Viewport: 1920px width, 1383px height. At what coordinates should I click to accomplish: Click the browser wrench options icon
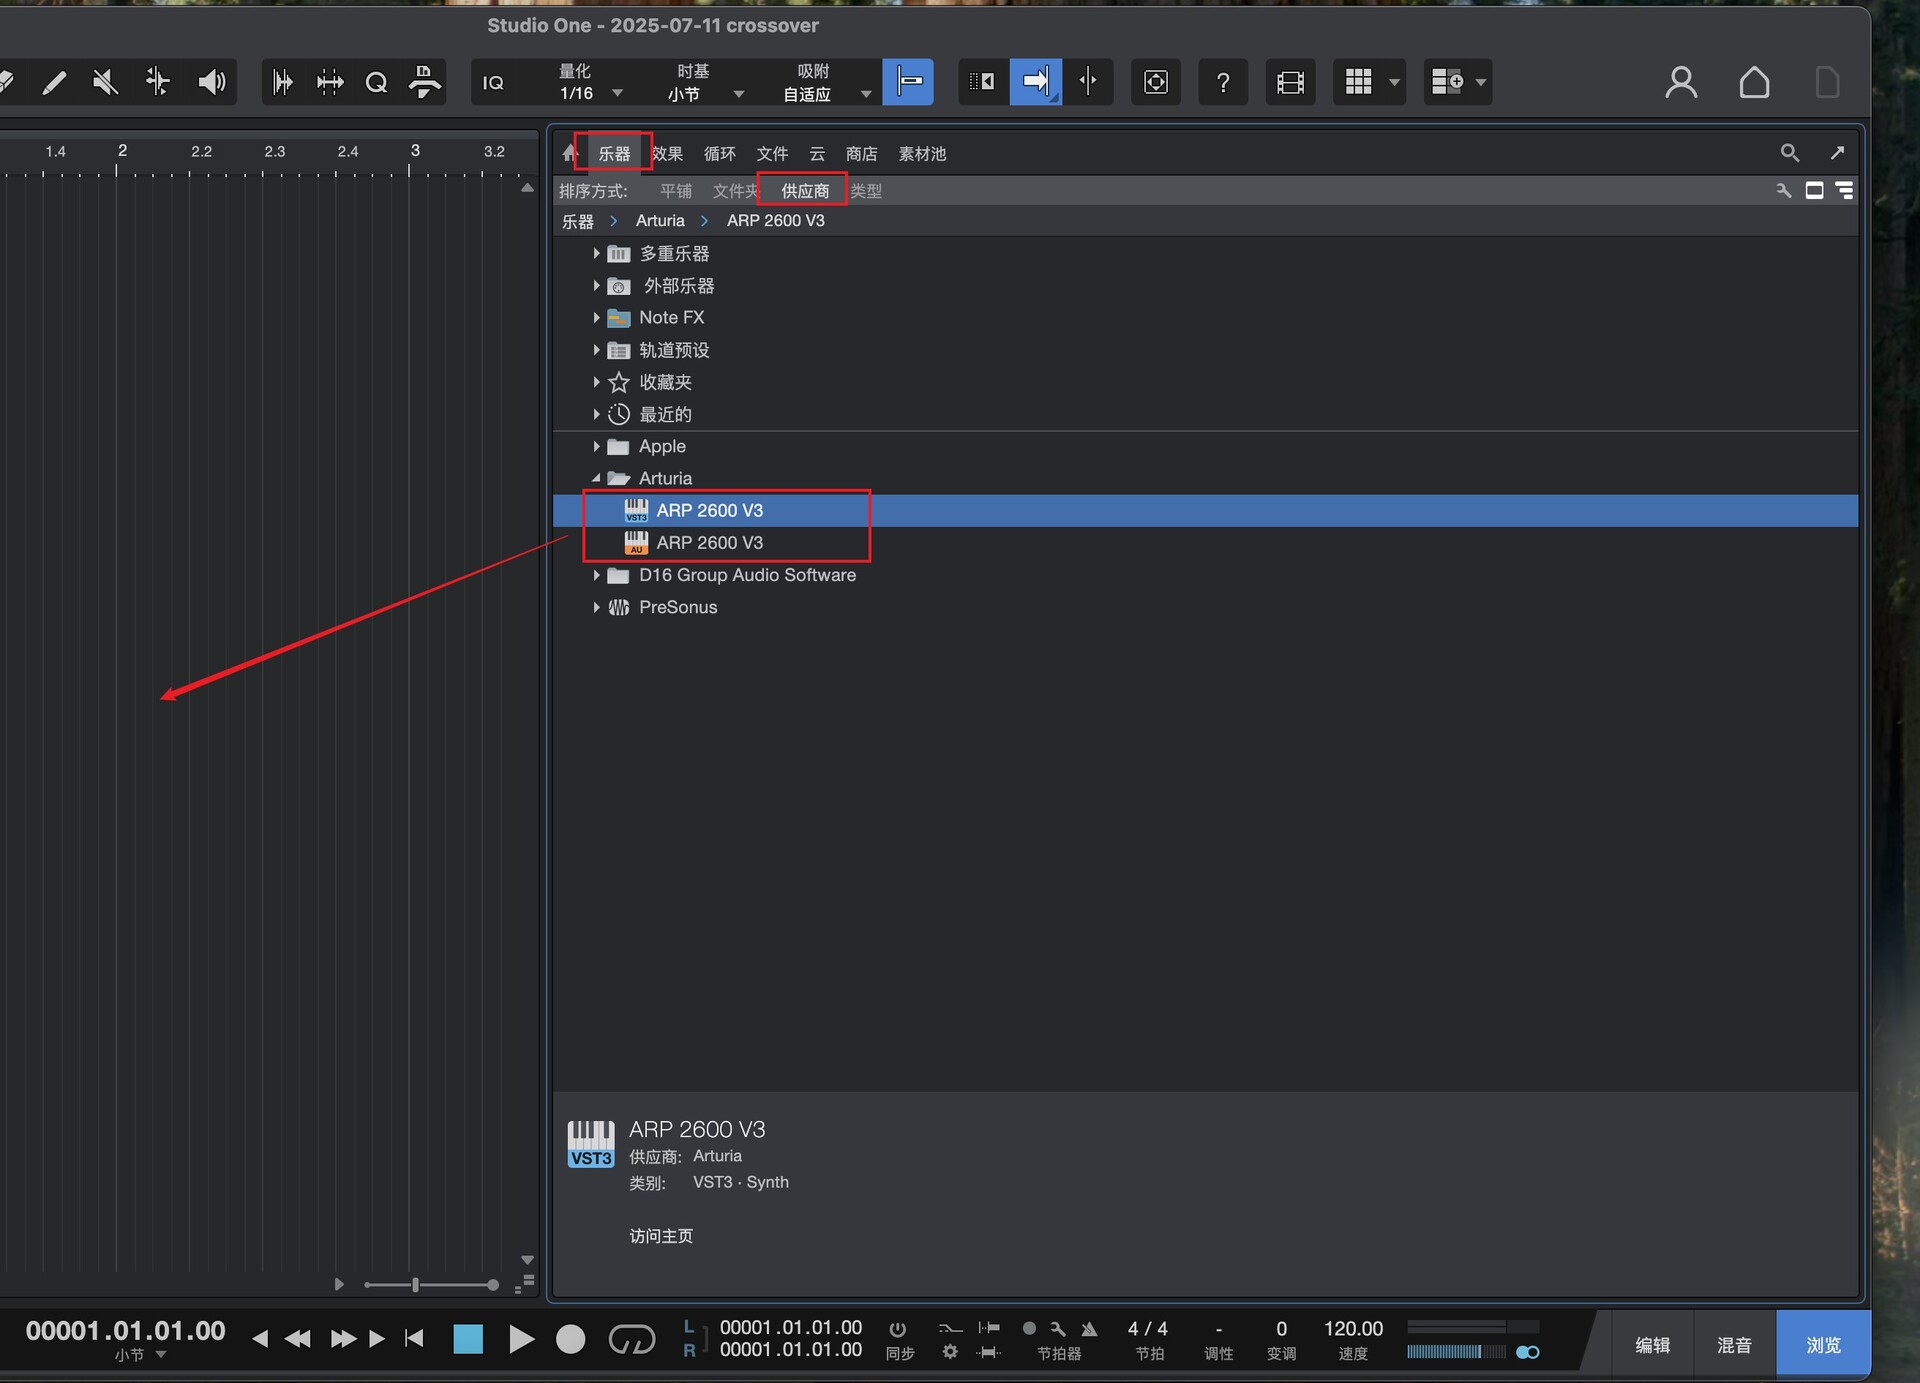[x=1783, y=190]
